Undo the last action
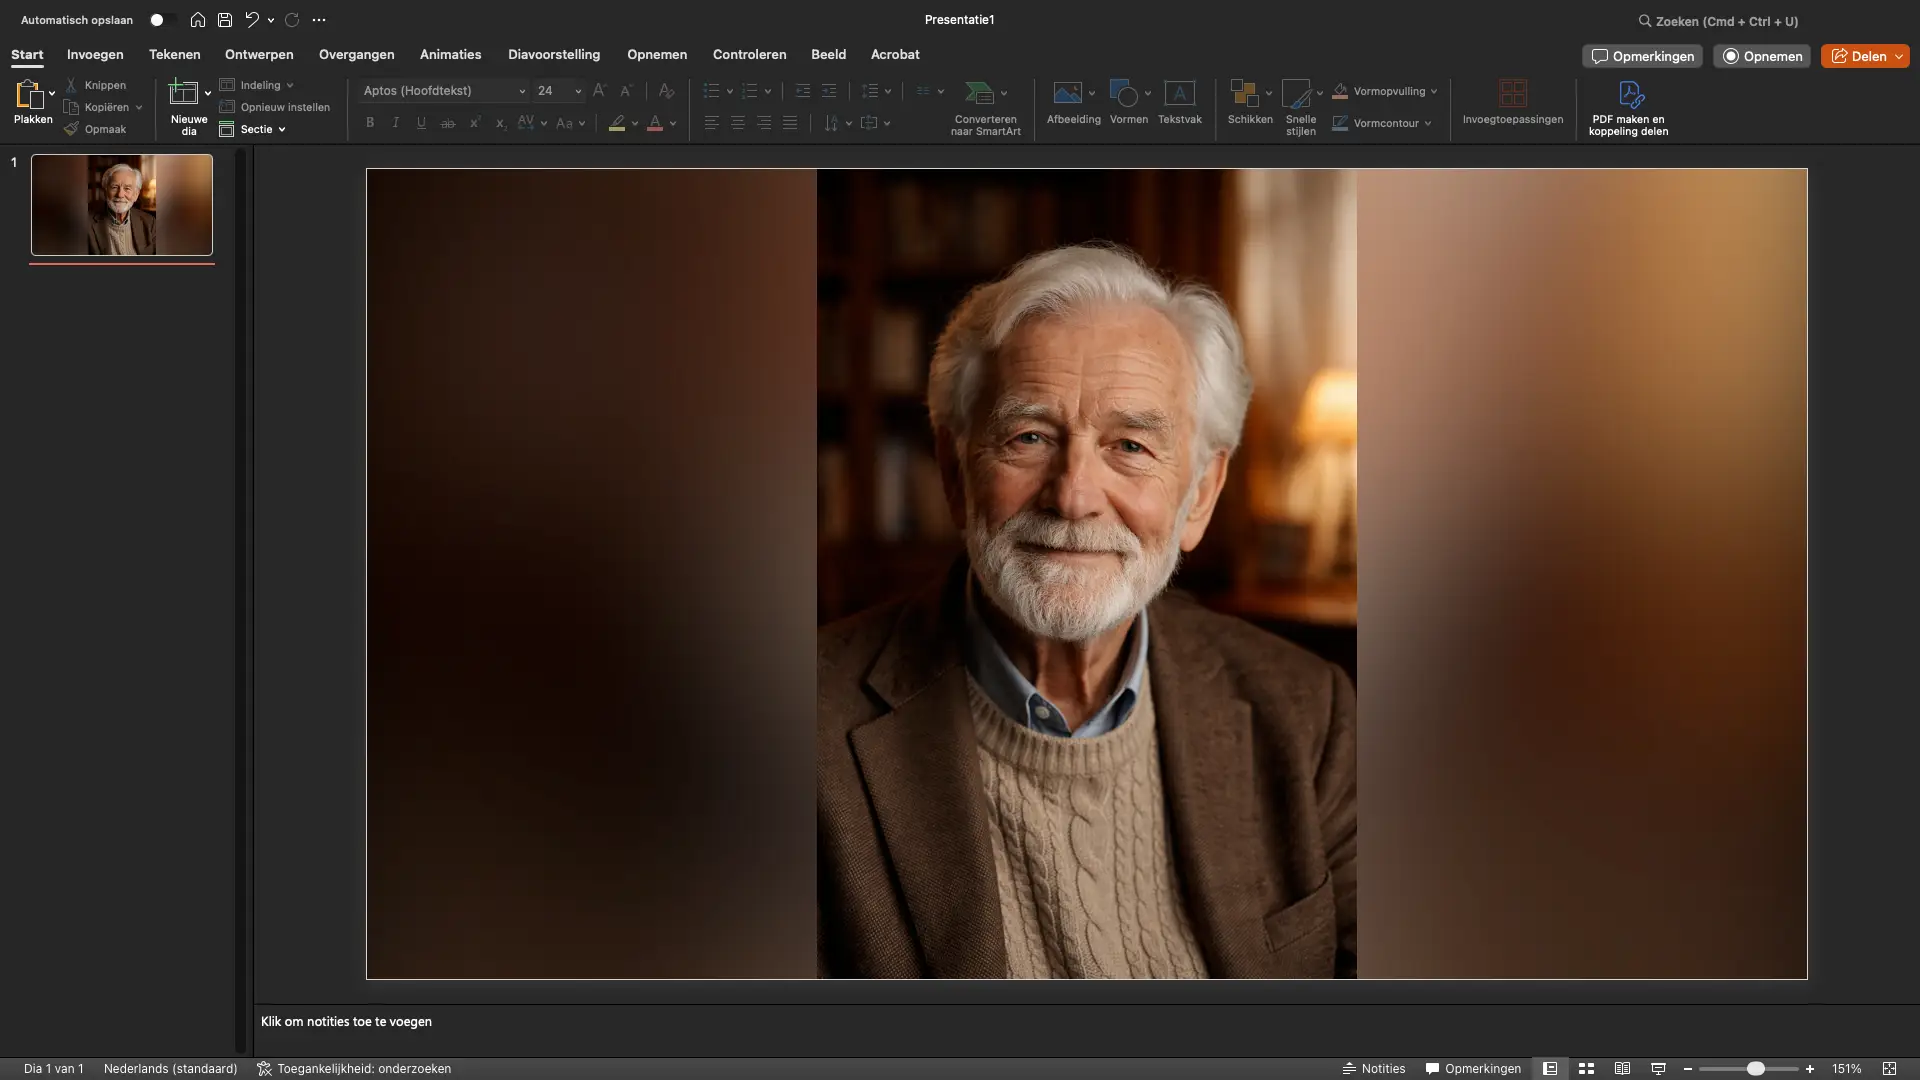1920x1080 pixels. click(x=250, y=19)
